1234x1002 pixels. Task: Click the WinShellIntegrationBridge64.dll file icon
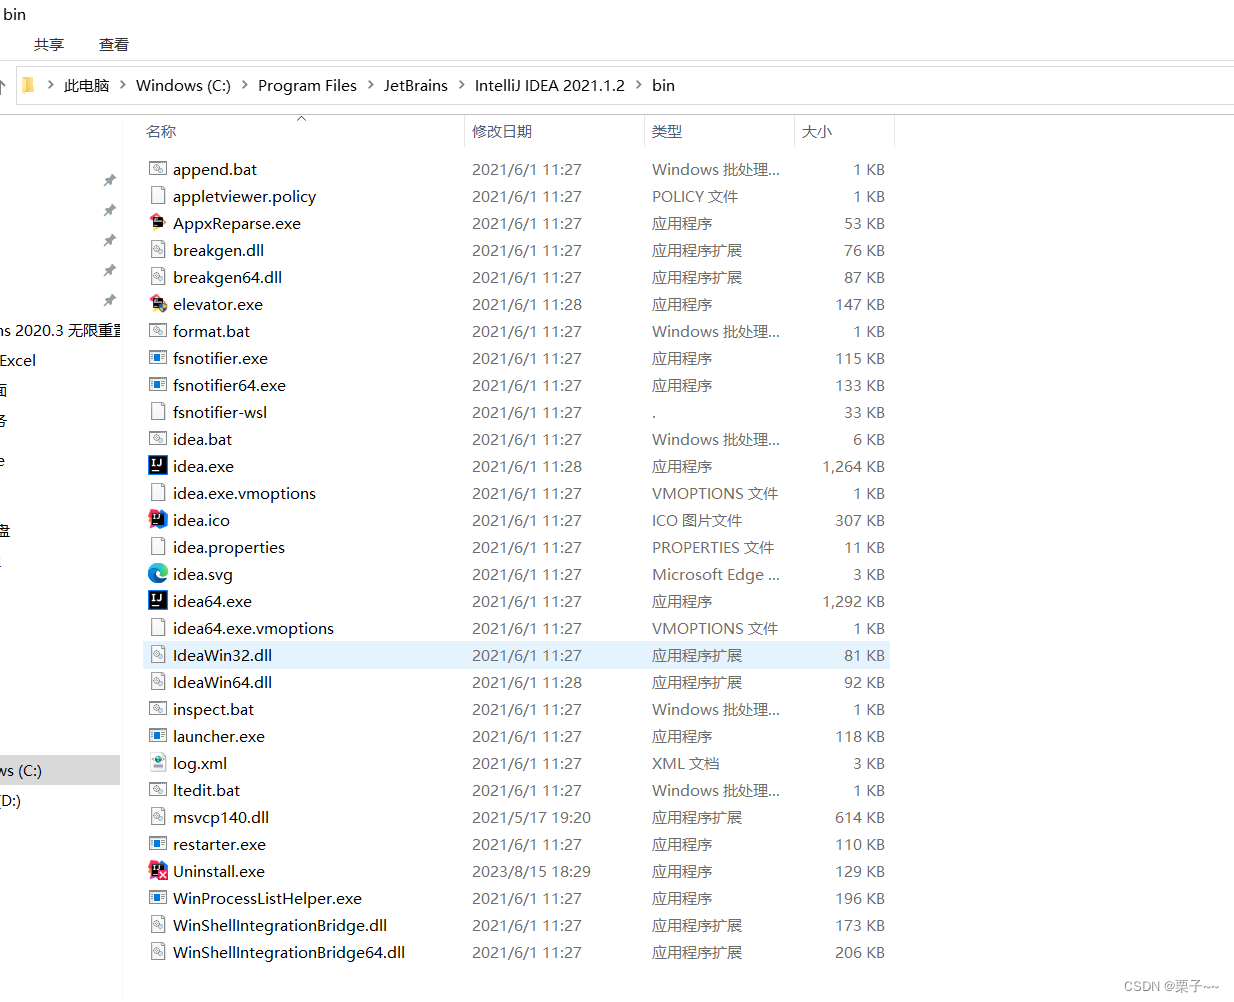(x=158, y=952)
